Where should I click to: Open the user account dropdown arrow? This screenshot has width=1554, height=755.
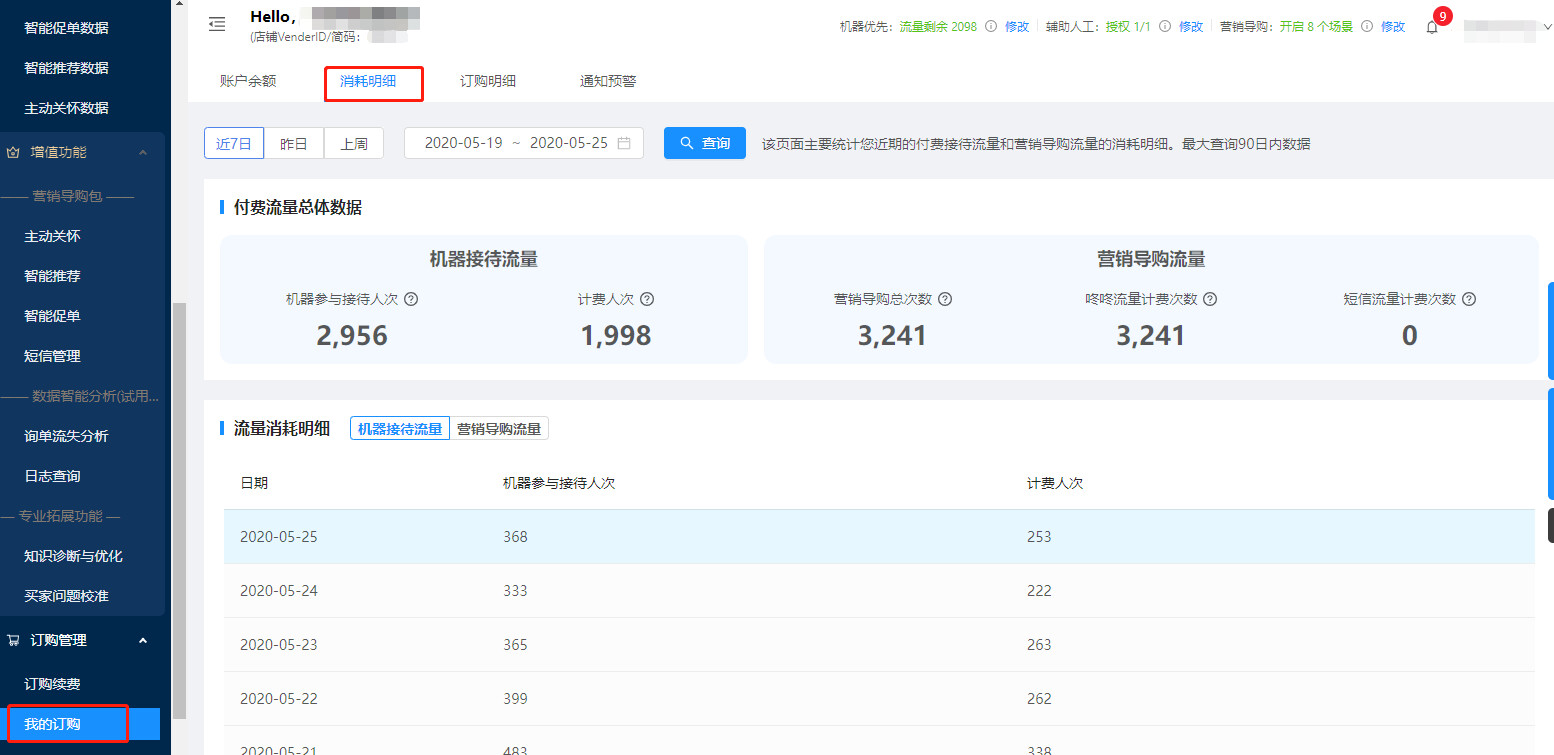click(1547, 27)
